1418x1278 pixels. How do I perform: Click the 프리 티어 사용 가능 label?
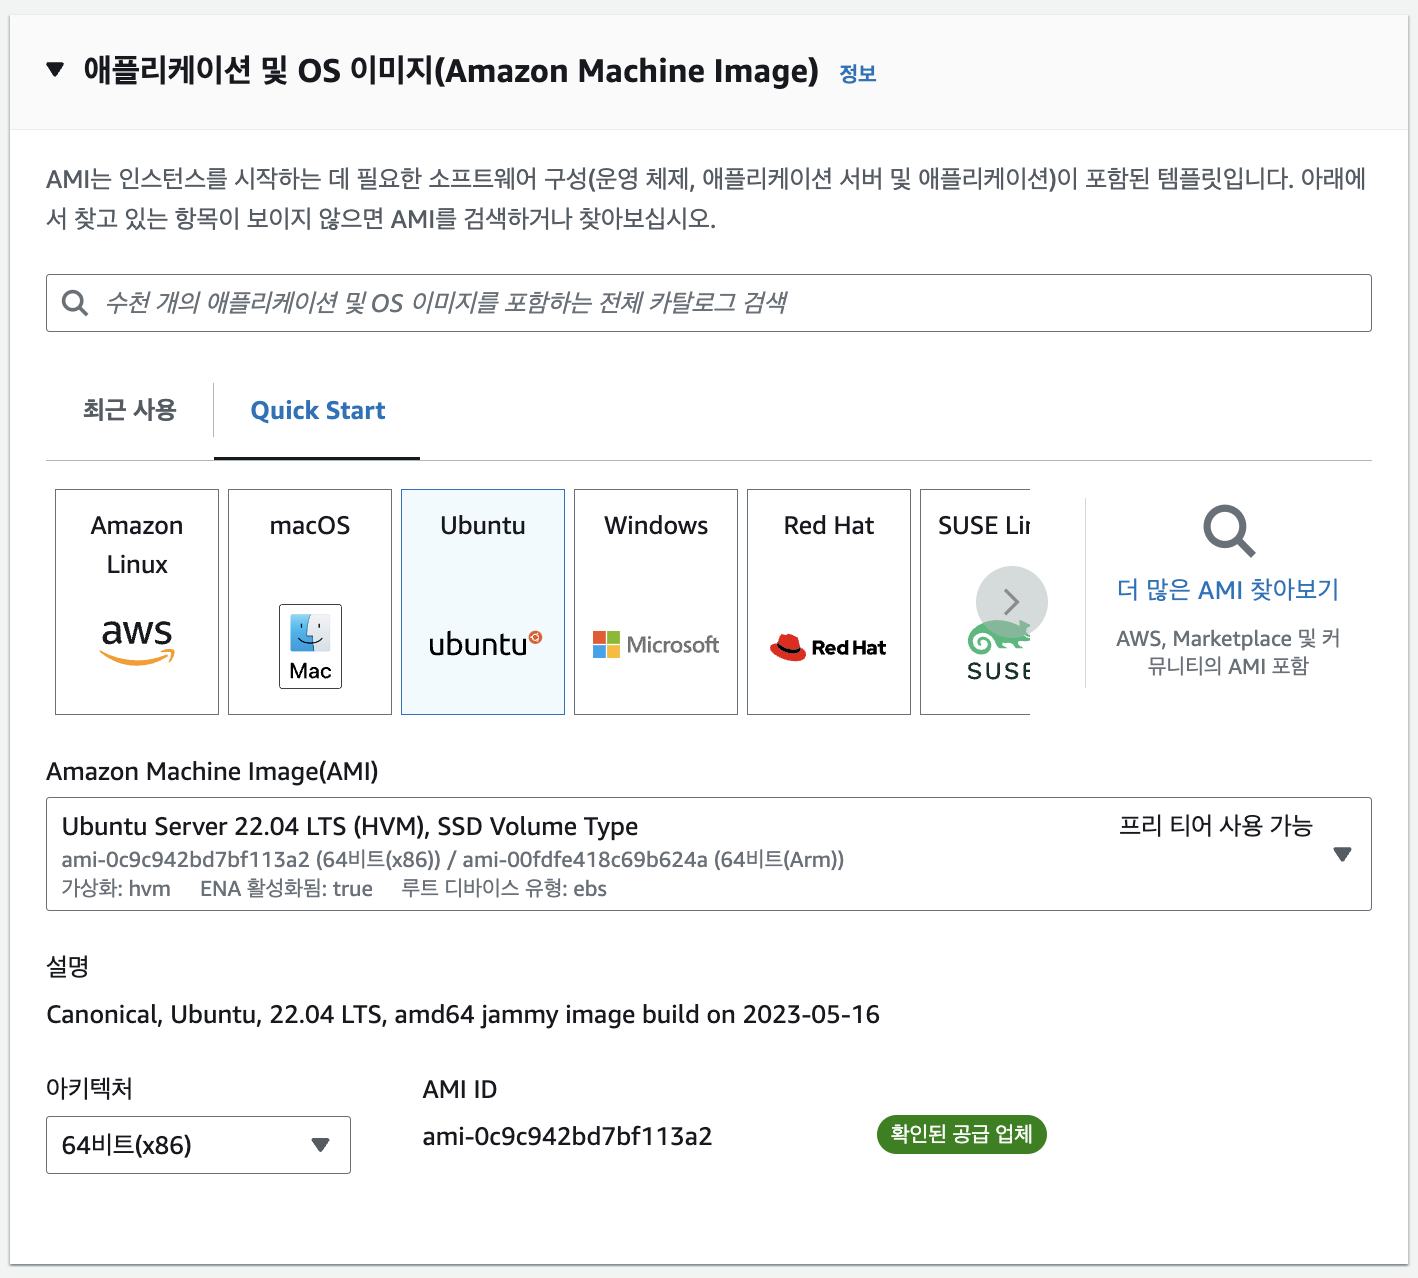click(1215, 826)
